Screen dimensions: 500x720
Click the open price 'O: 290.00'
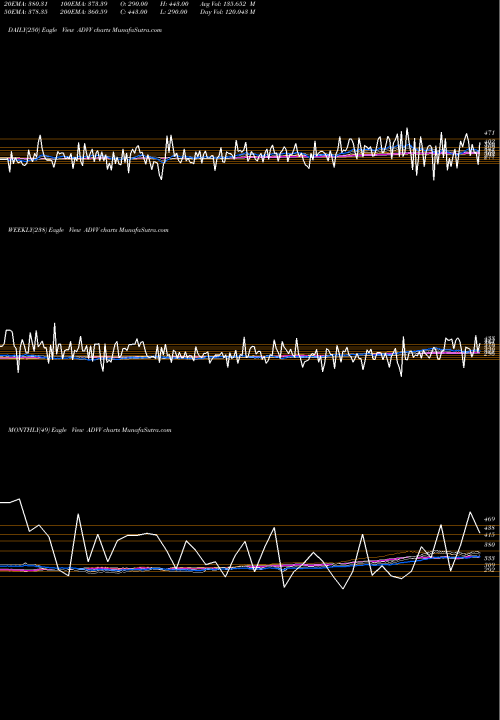coord(135,4)
